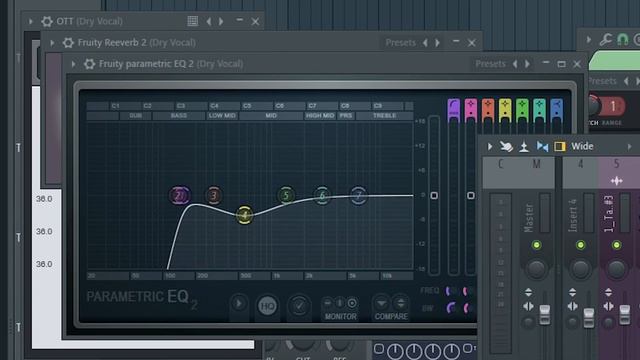
Task: Open the OTT window grid icon
Action: pyautogui.click(x=193, y=21)
